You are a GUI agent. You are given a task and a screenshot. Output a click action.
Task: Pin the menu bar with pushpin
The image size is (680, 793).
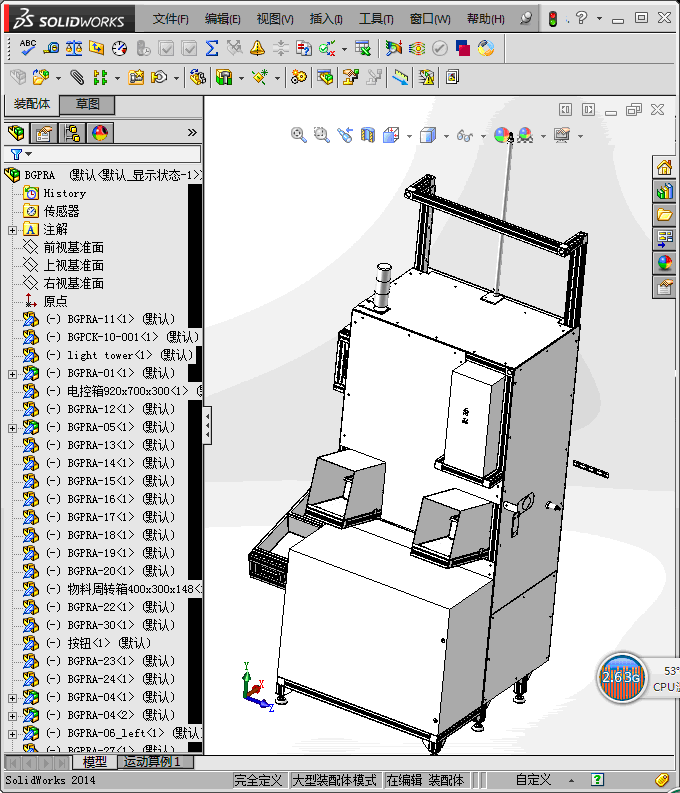tap(526, 19)
